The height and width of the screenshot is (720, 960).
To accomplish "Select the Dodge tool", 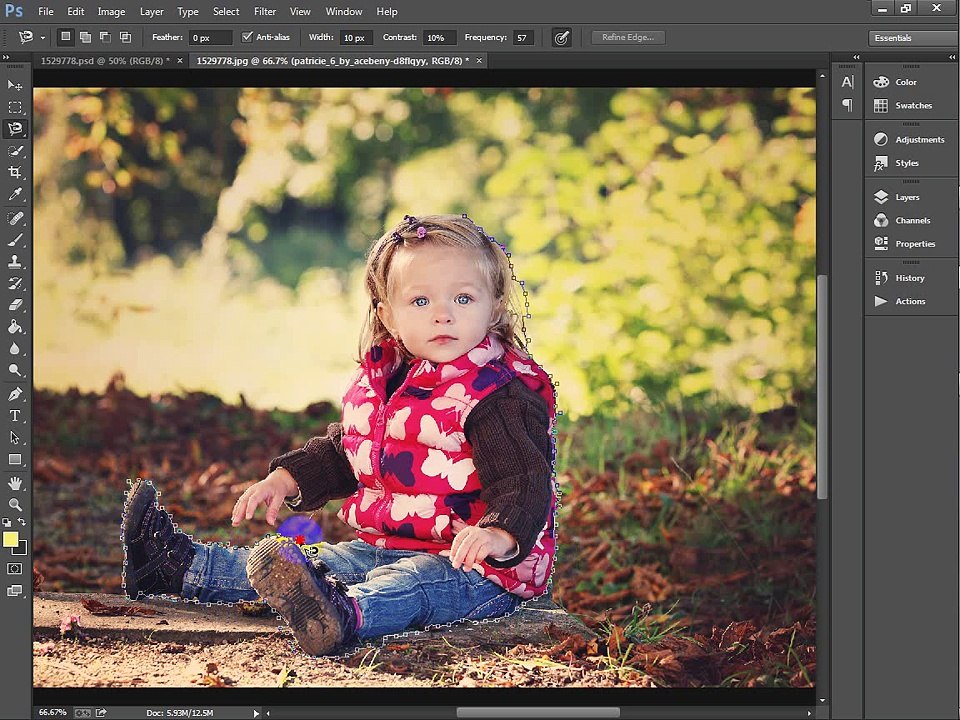I will 15,370.
